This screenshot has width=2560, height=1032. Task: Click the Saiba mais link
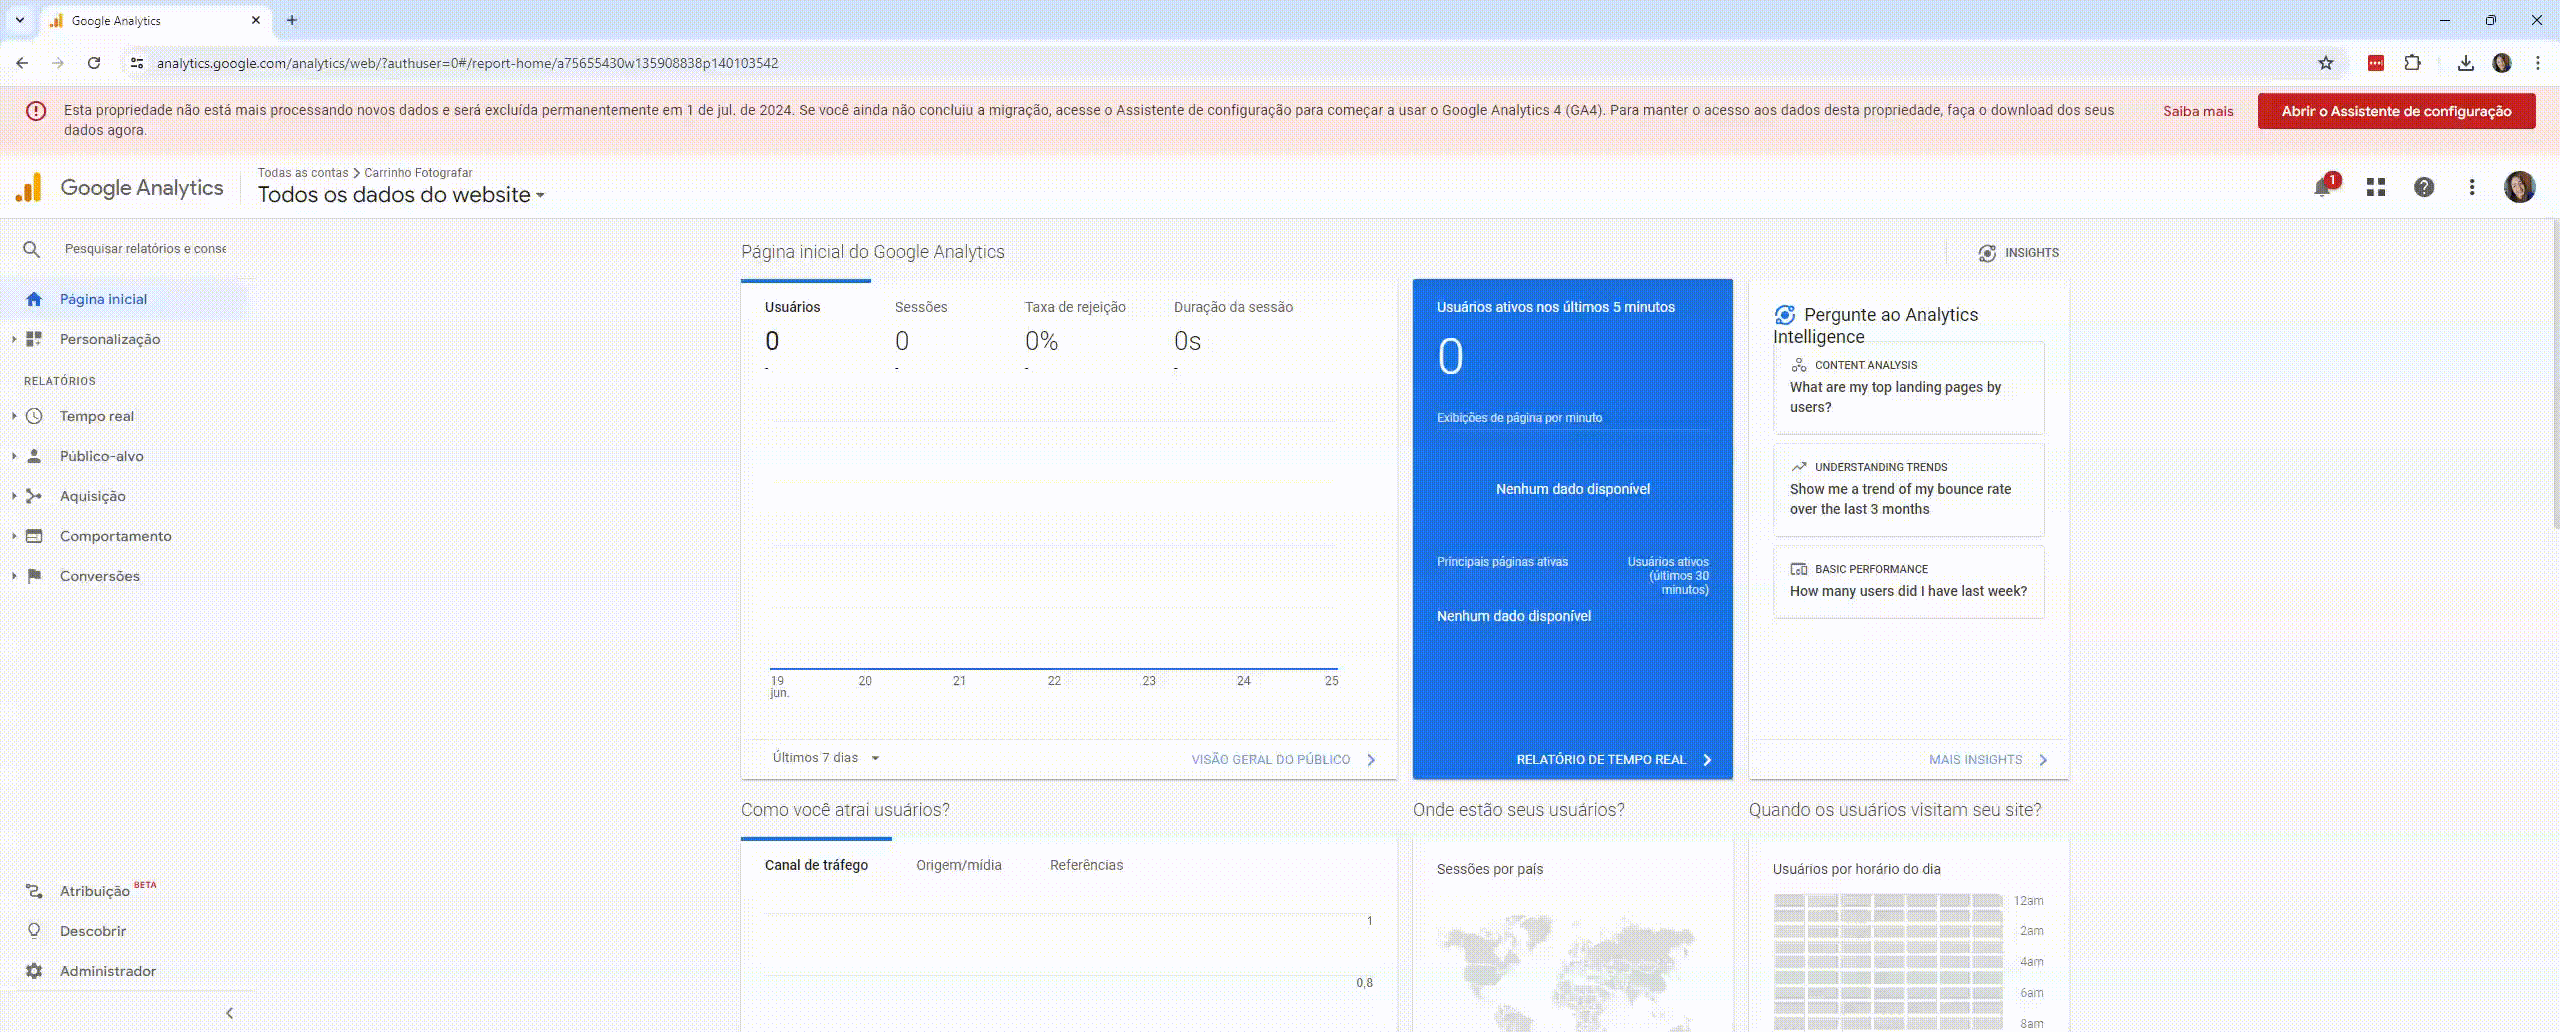pyautogui.click(x=2198, y=111)
